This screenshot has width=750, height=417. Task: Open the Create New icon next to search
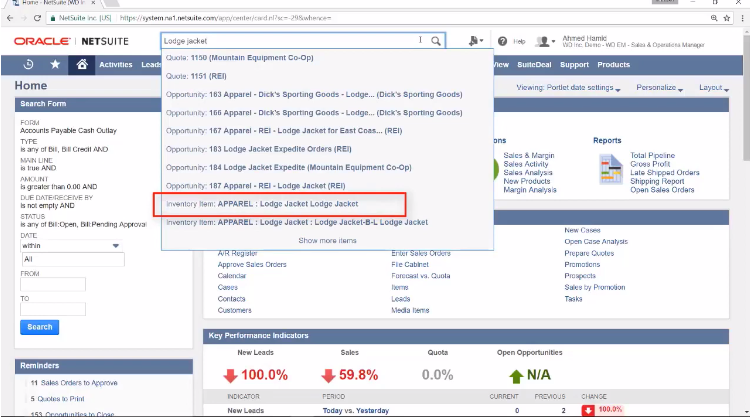coord(475,41)
